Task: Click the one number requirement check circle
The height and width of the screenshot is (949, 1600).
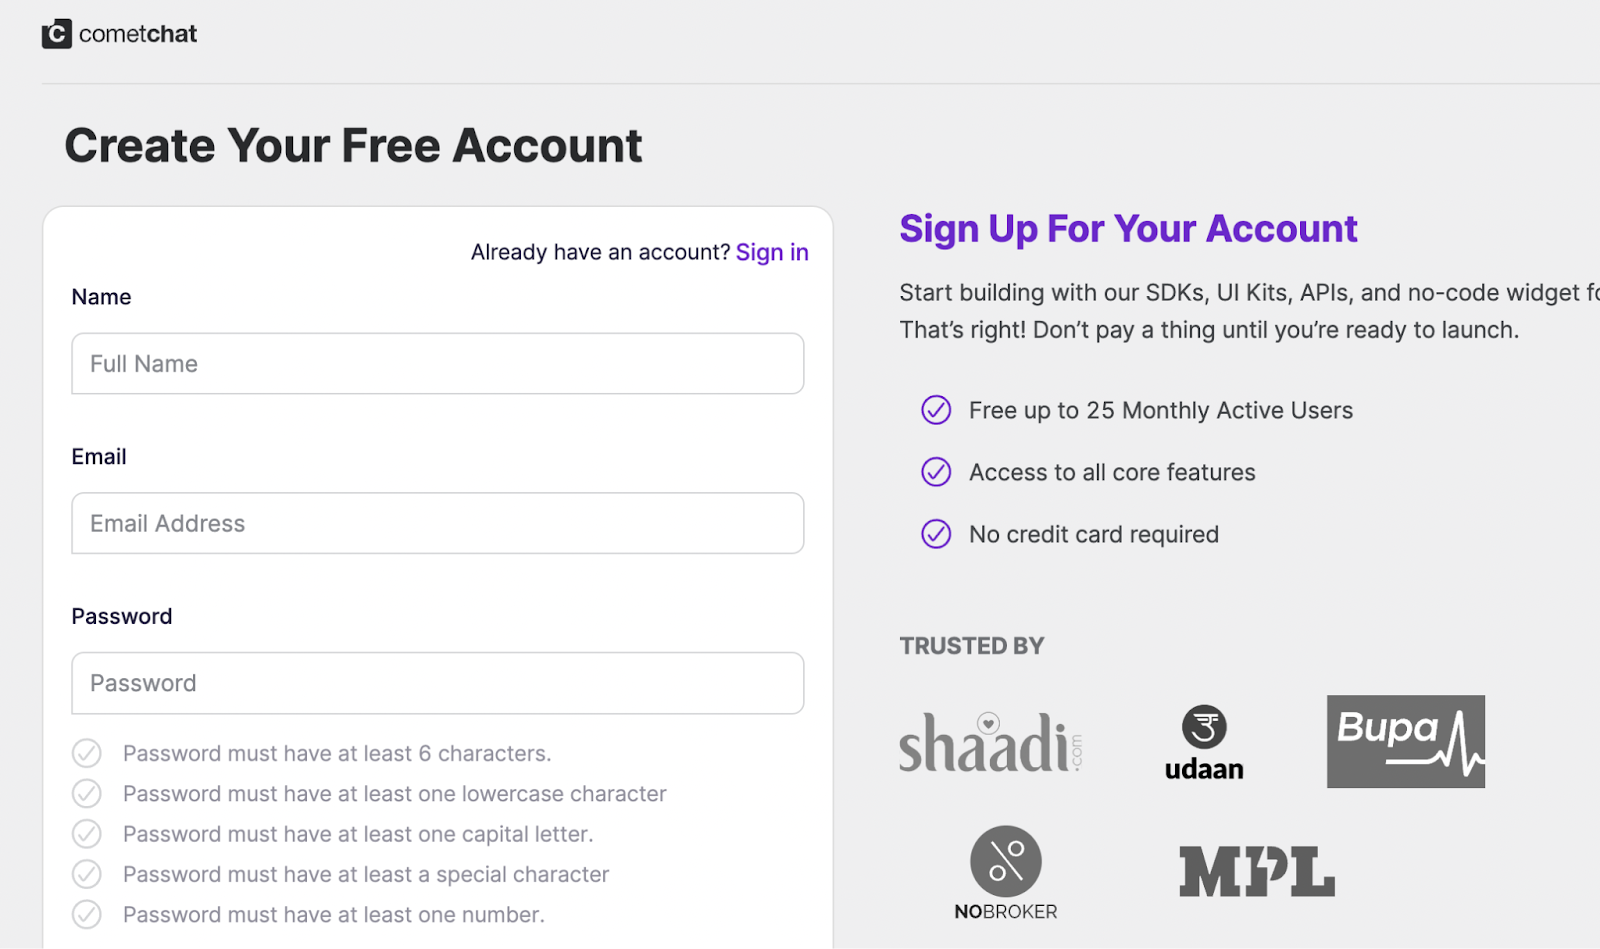Action: 87,914
